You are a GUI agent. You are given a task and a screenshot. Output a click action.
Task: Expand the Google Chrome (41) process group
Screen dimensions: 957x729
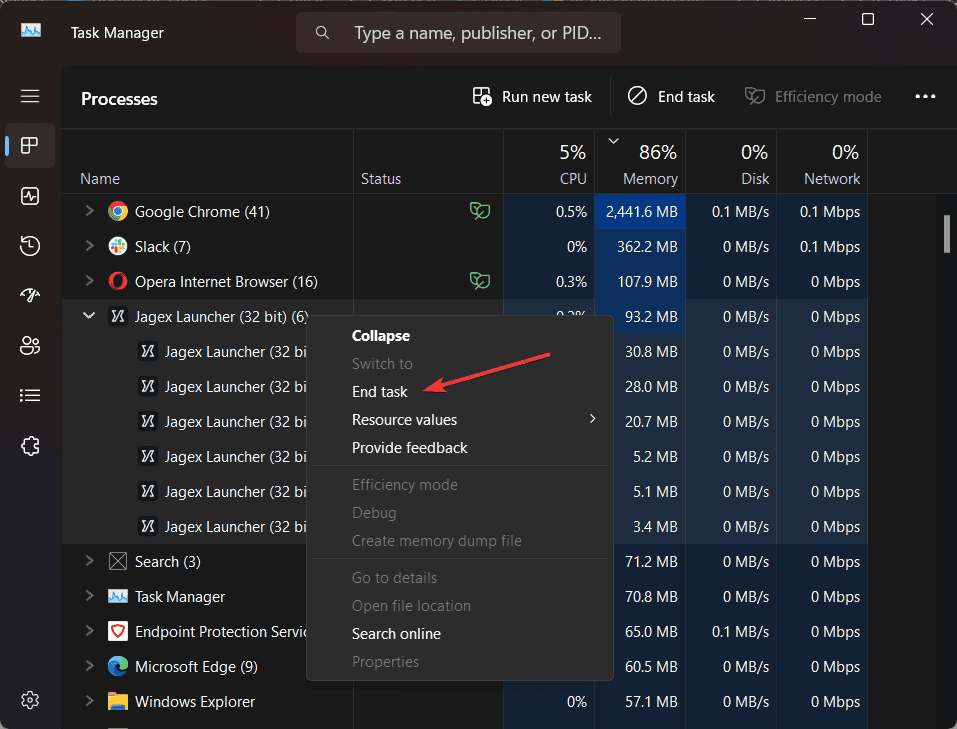pos(89,211)
